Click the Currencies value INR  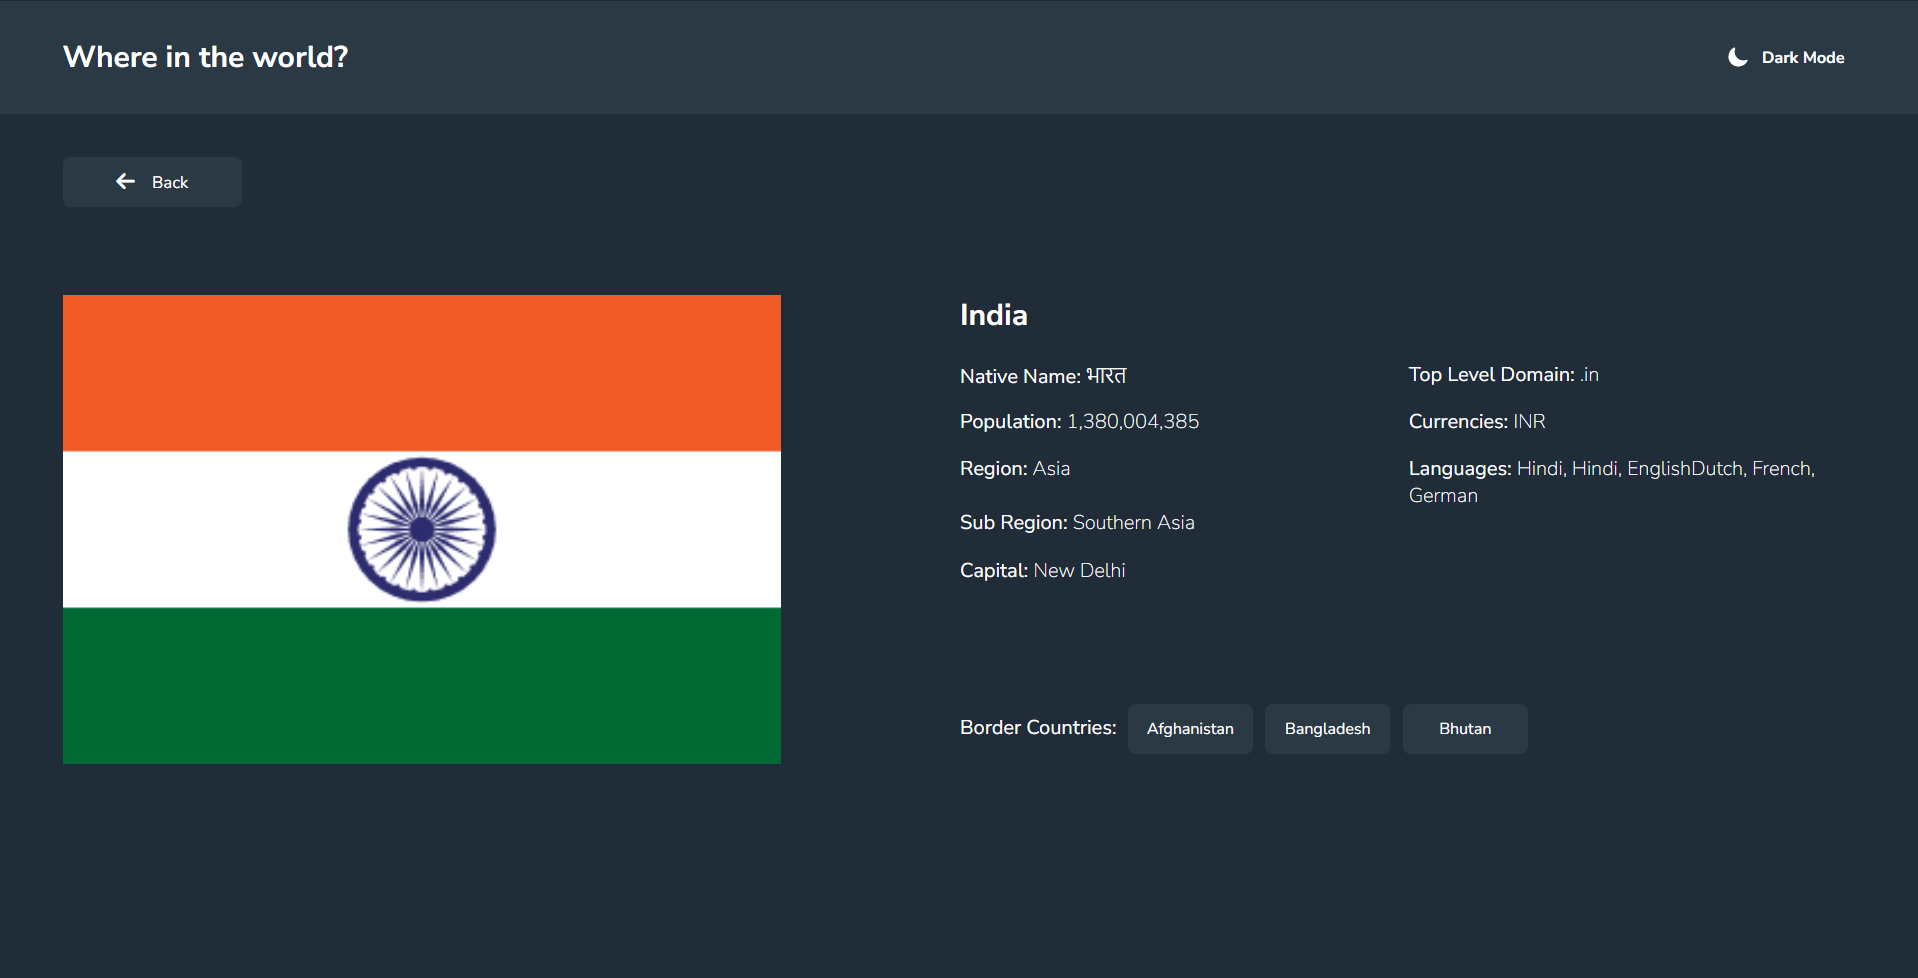pyautogui.click(x=1529, y=422)
